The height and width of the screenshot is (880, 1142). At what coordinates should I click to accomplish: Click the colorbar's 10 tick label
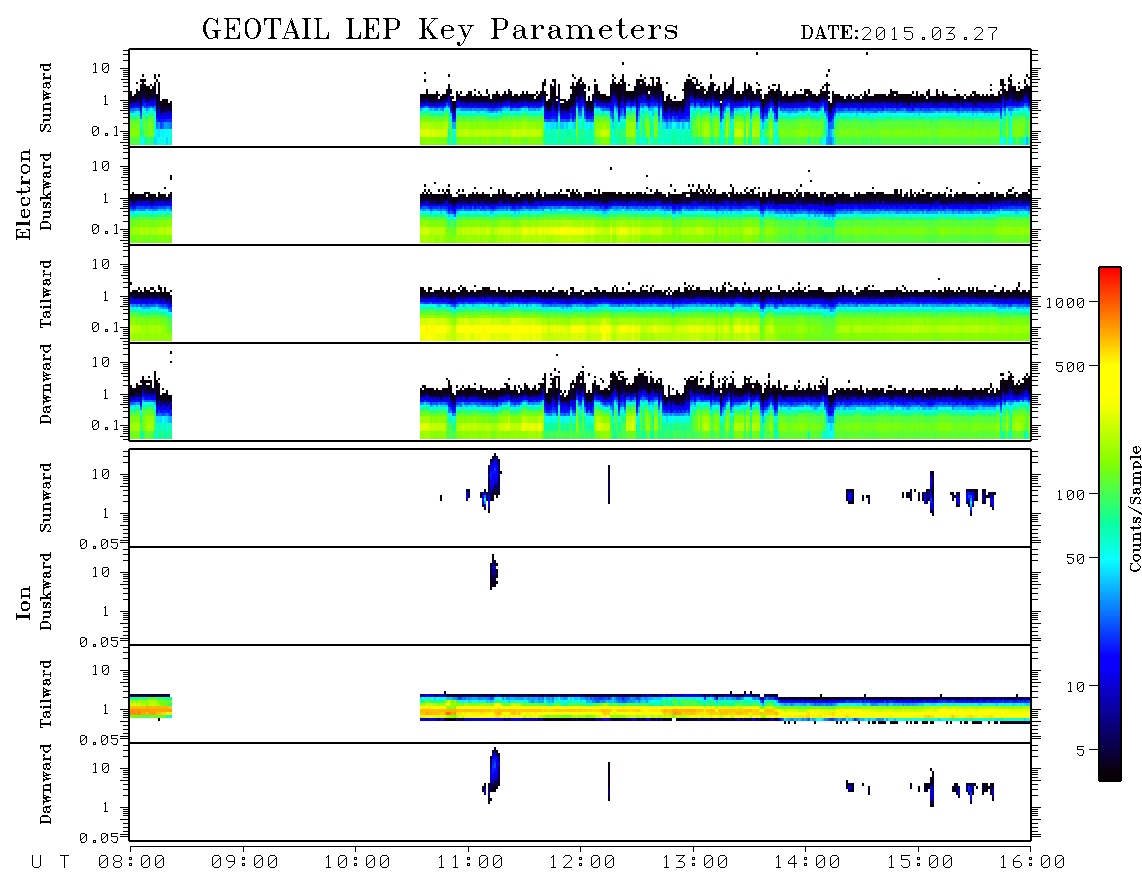click(x=1076, y=687)
